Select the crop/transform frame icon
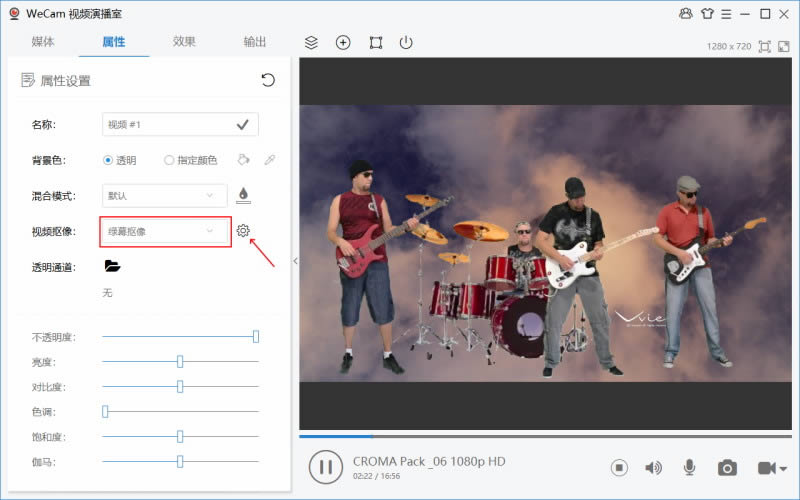The width and height of the screenshot is (800, 500). point(376,42)
